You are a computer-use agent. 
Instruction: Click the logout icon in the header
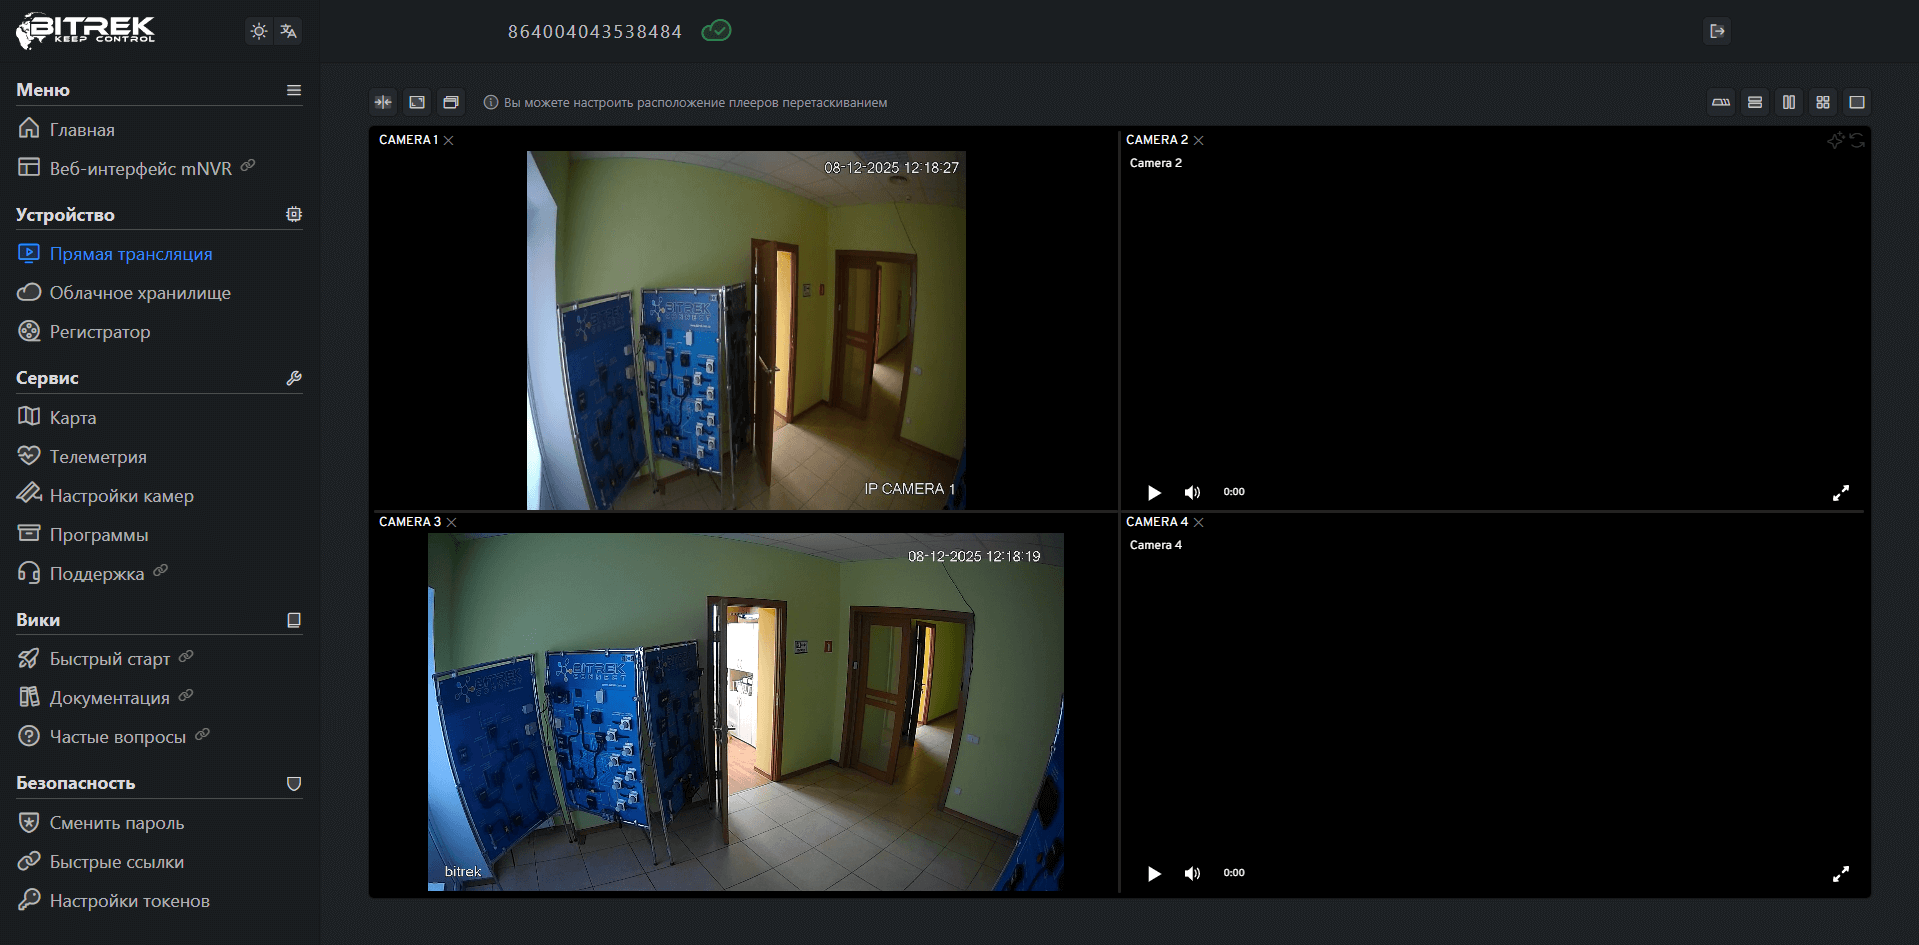pos(1717,31)
